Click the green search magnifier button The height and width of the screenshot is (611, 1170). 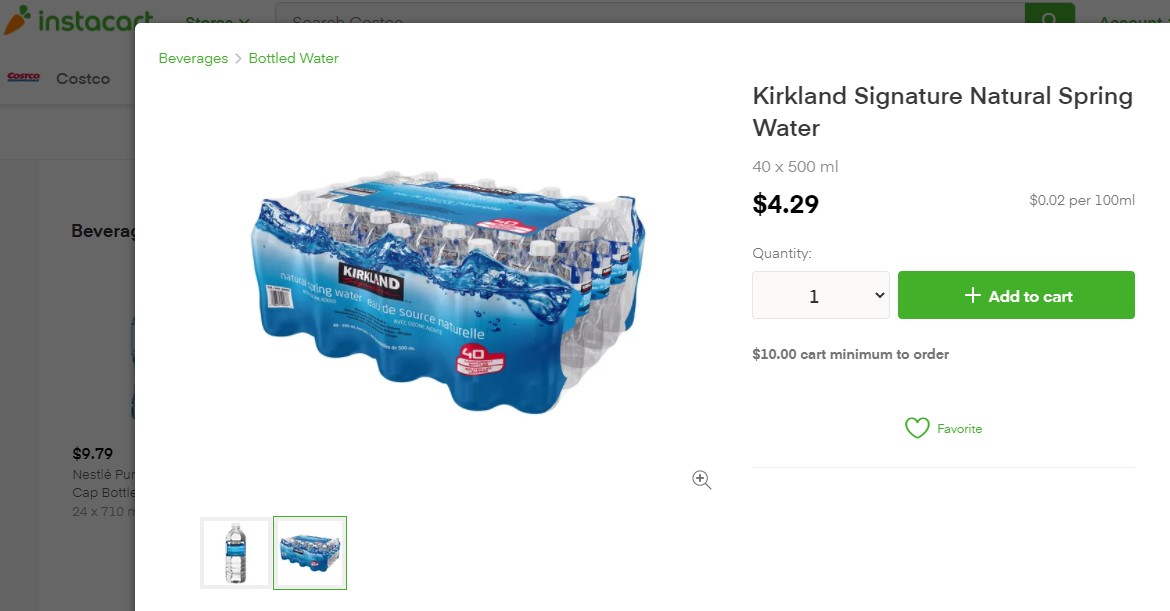coord(1049,14)
